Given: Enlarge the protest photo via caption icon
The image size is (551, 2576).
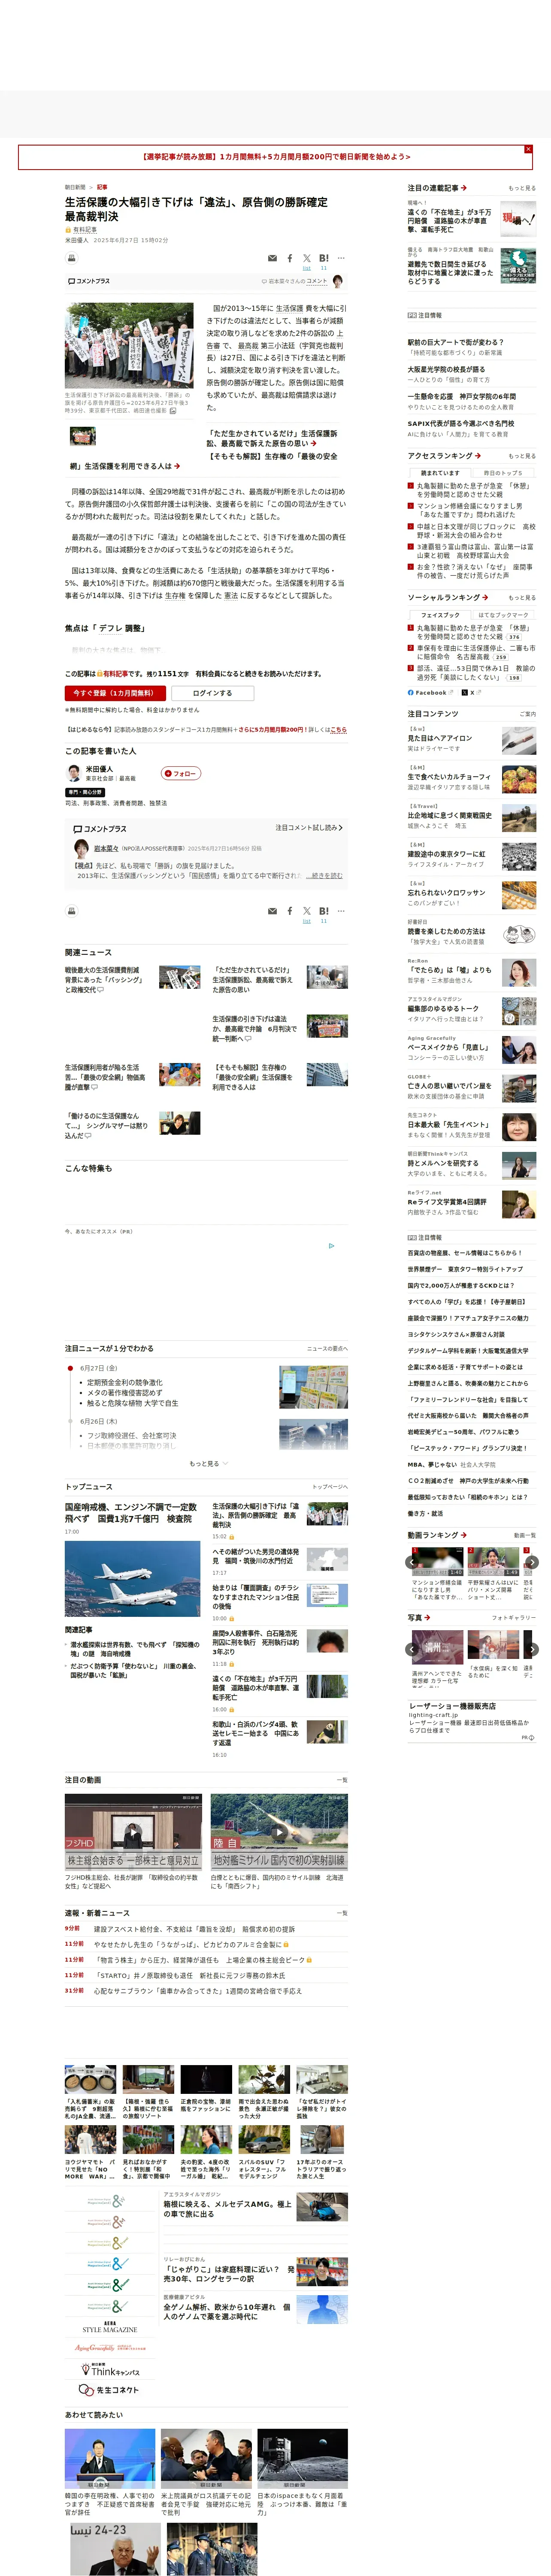Looking at the screenshot, I should [x=172, y=410].
